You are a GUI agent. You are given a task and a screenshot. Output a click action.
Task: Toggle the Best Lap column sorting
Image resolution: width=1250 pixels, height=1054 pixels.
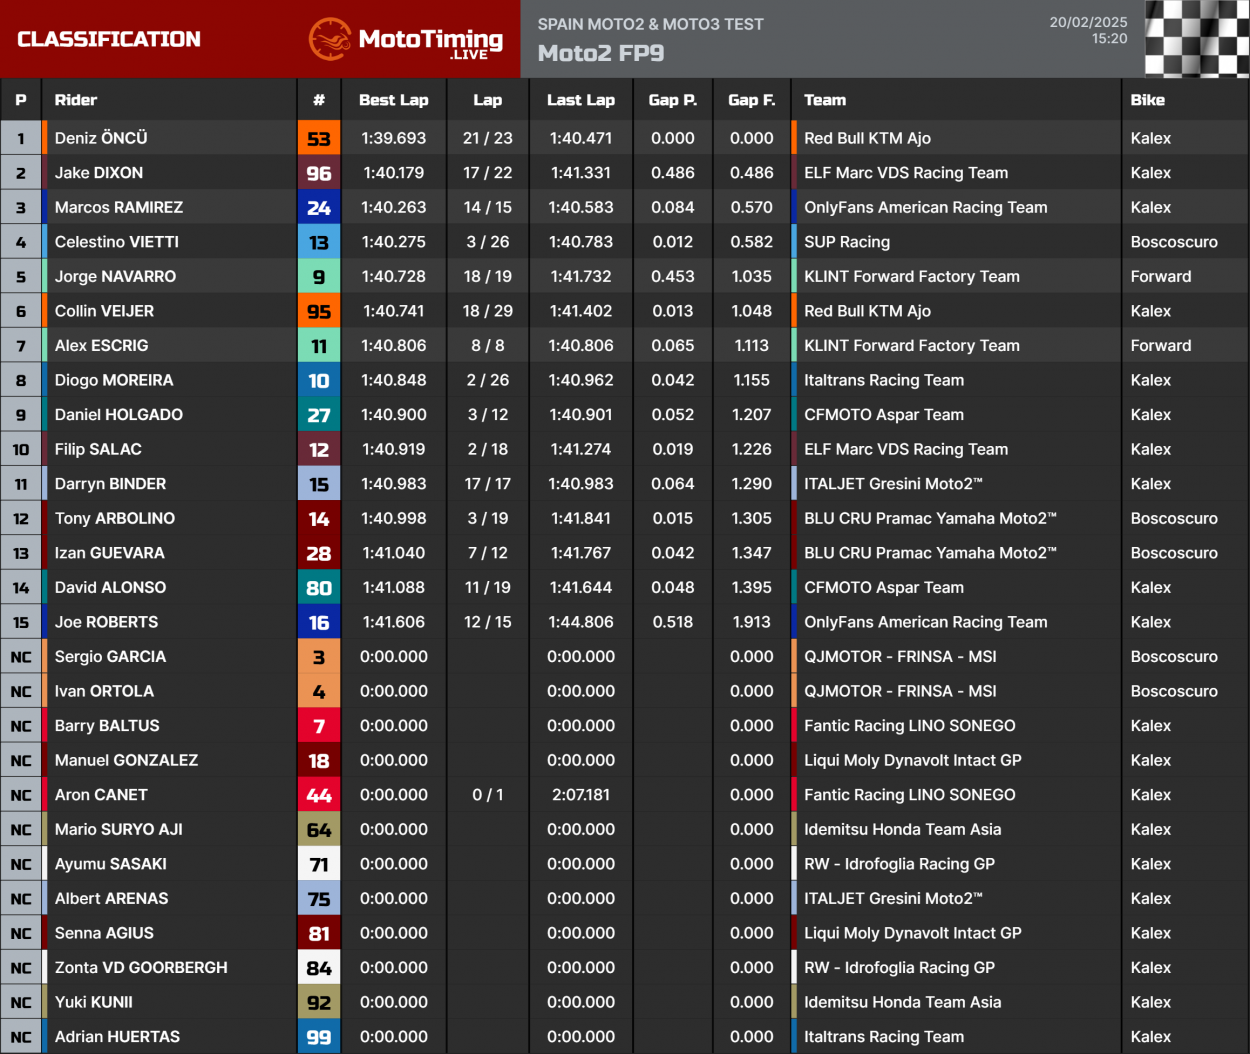click(393, 99)
